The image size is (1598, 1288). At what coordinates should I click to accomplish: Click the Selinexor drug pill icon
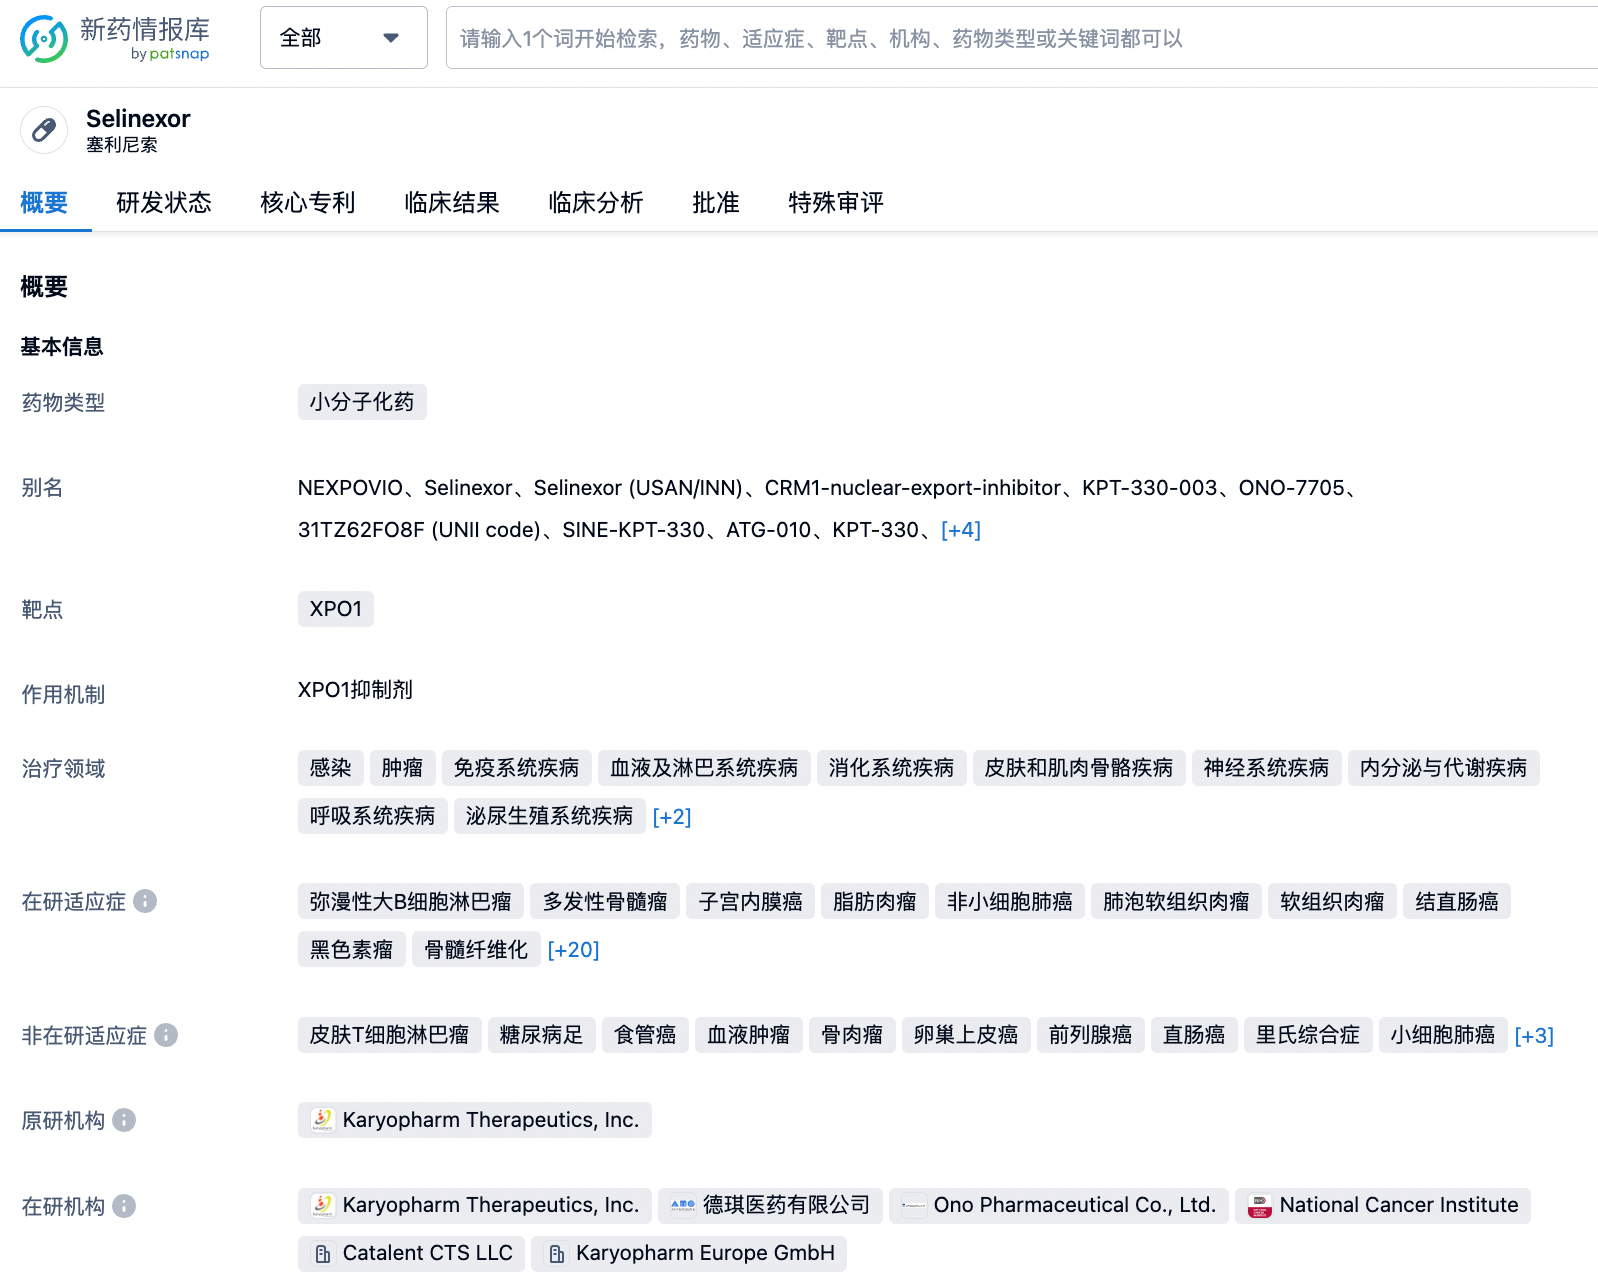point(44,130)
